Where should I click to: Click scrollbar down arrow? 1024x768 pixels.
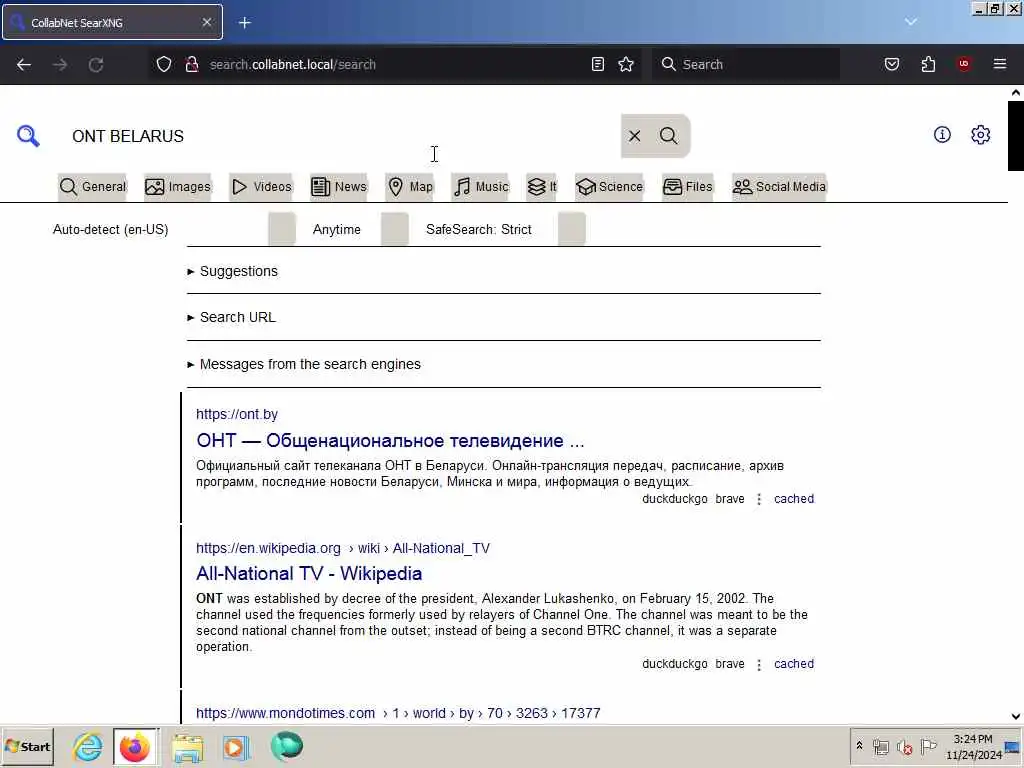point(1016,716)
